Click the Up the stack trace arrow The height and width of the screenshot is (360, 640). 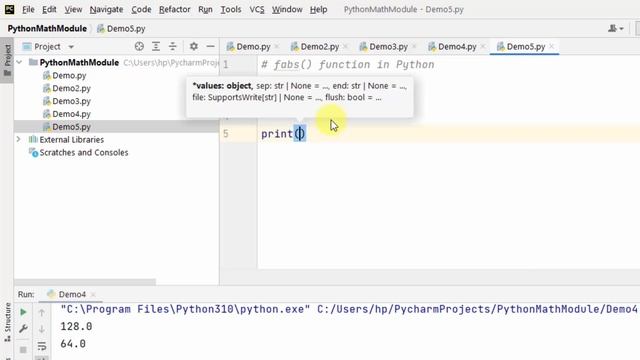pos(42,312)
